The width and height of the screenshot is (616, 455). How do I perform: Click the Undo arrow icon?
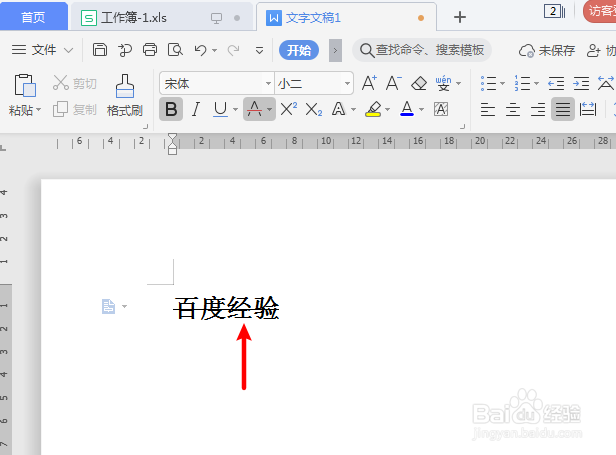[x=200, y=50]
